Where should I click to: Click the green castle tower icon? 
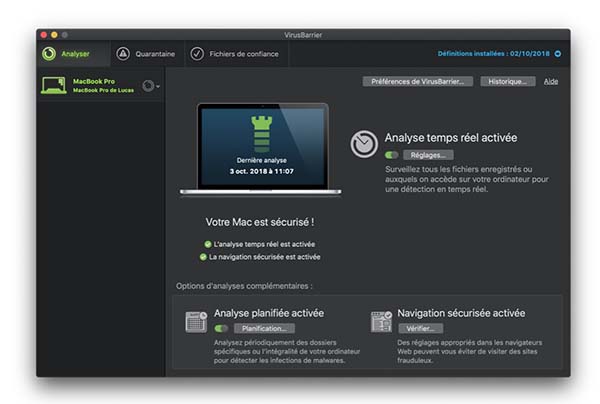point(262,134)
